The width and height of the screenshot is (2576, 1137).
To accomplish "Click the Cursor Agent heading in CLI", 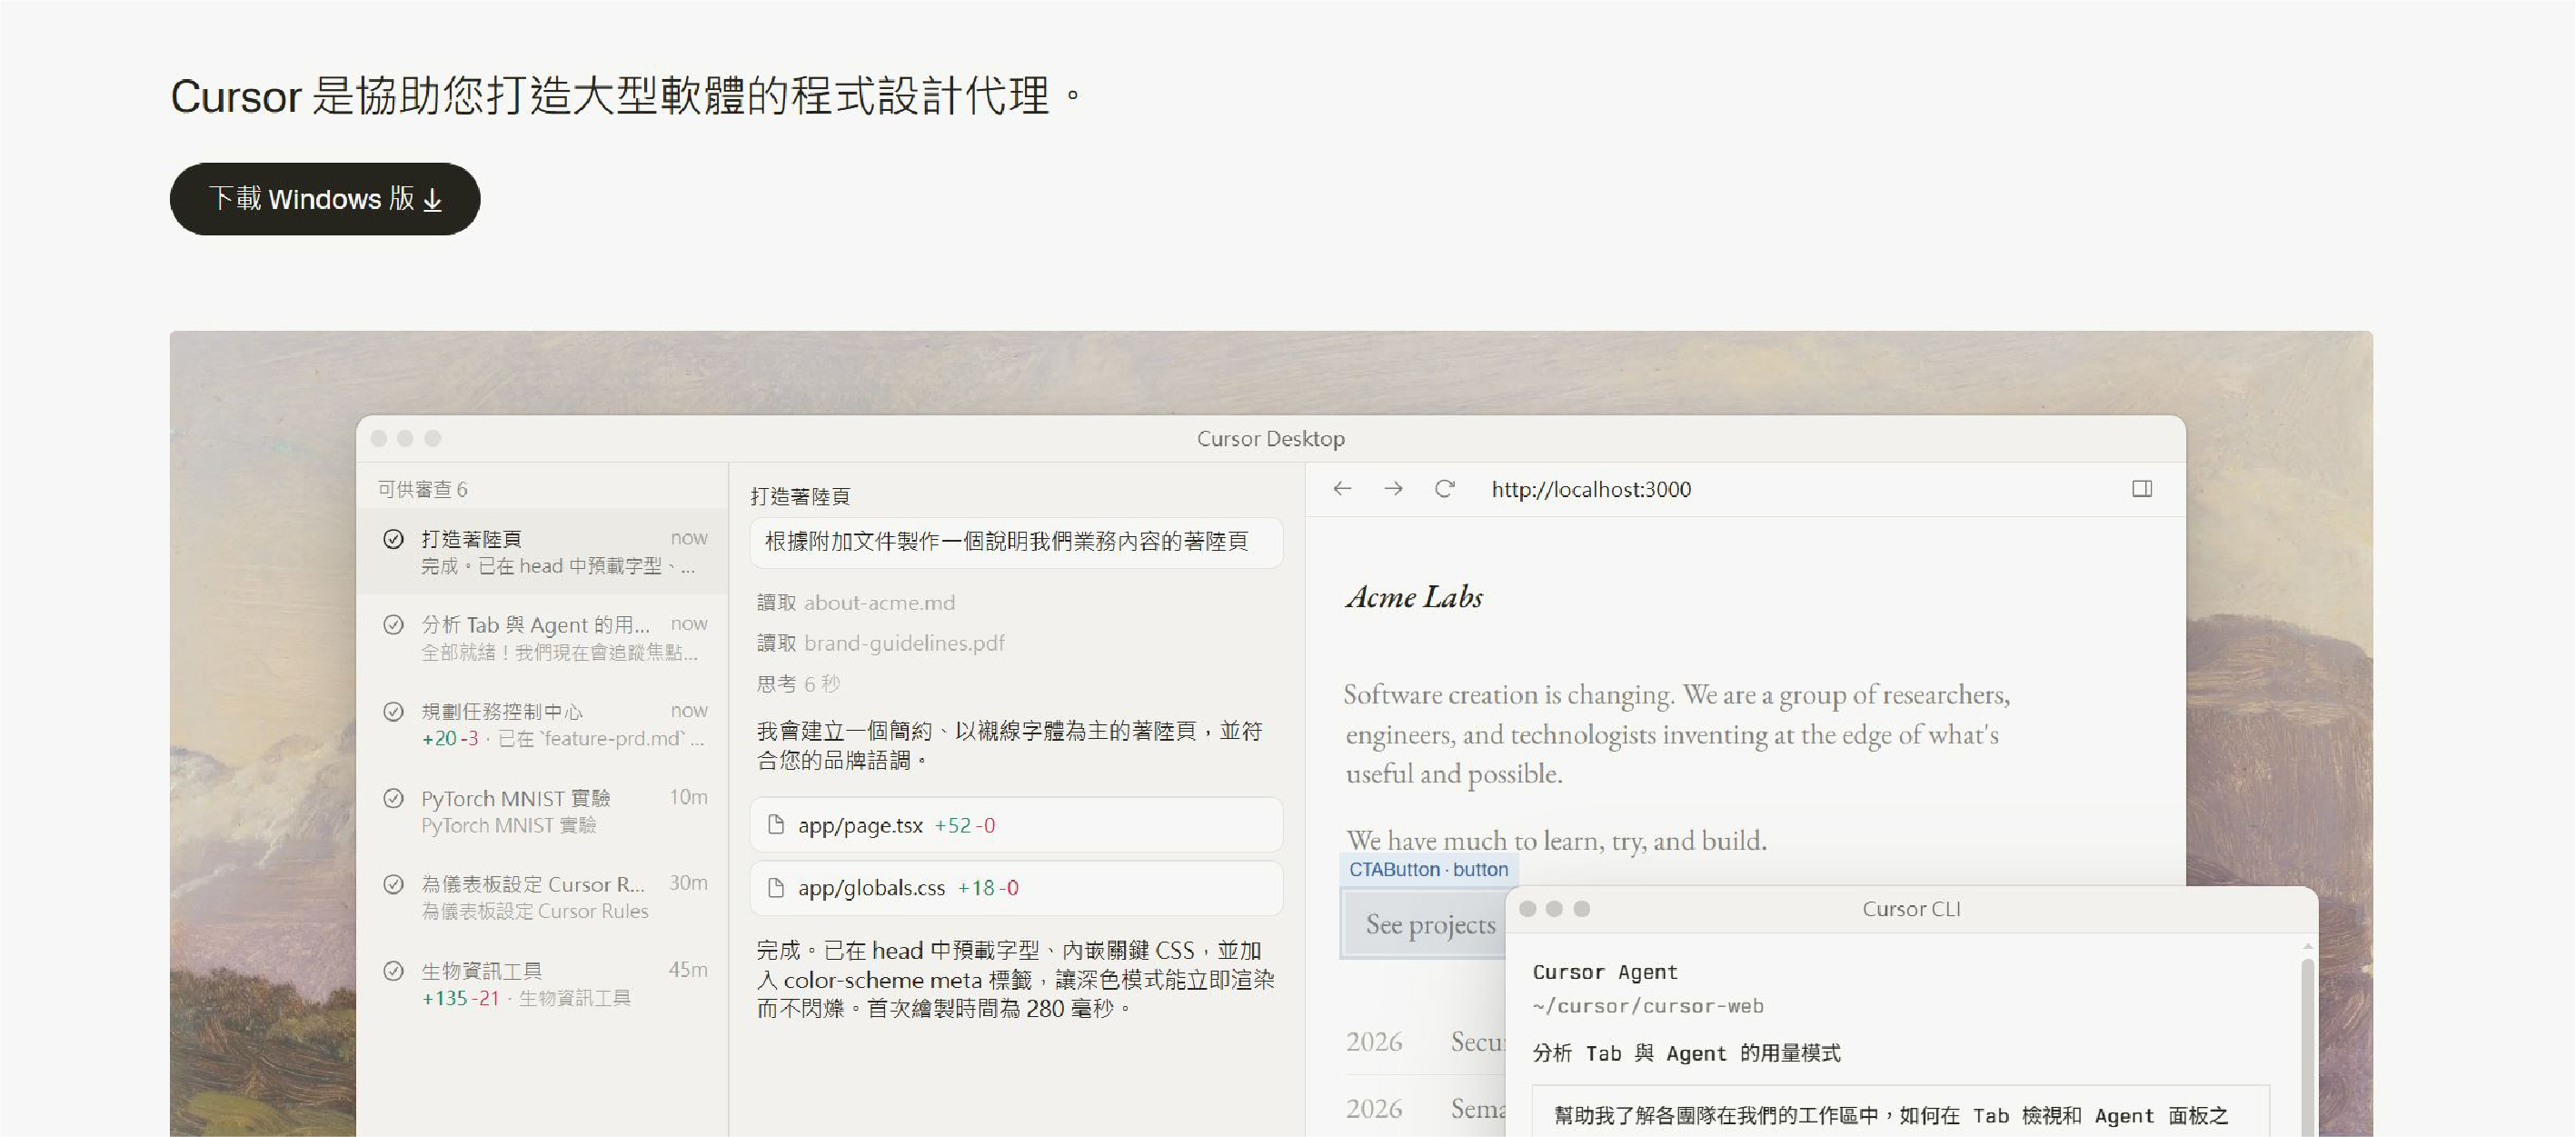I will [1605, 972].
